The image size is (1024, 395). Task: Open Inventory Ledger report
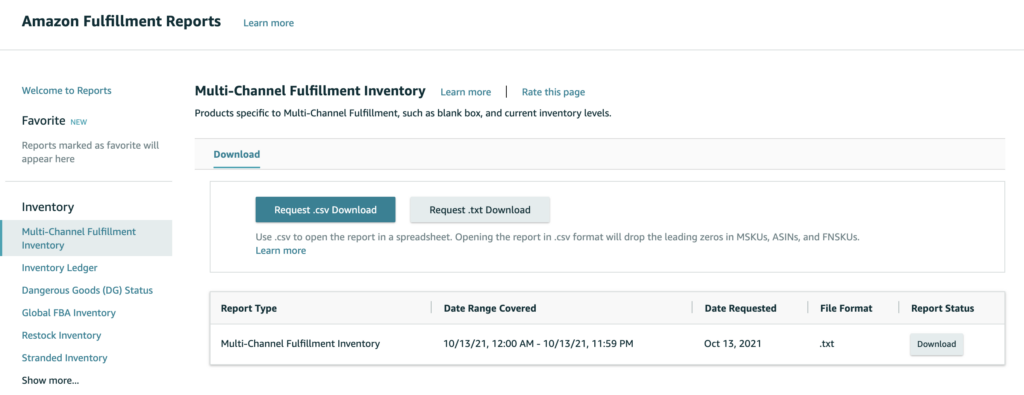coord(59,268)
